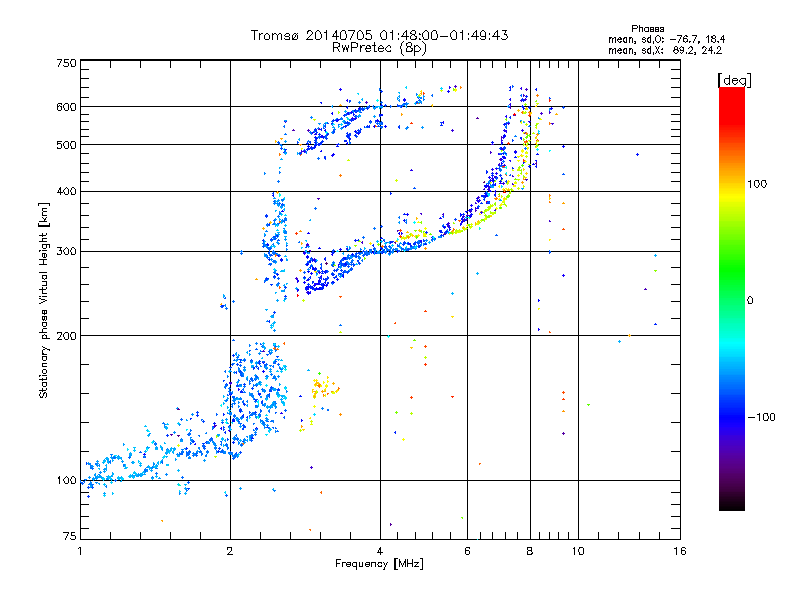
Task: Click the dense blue E-layer cluster above 2 MHz
Action: point(255,393)
